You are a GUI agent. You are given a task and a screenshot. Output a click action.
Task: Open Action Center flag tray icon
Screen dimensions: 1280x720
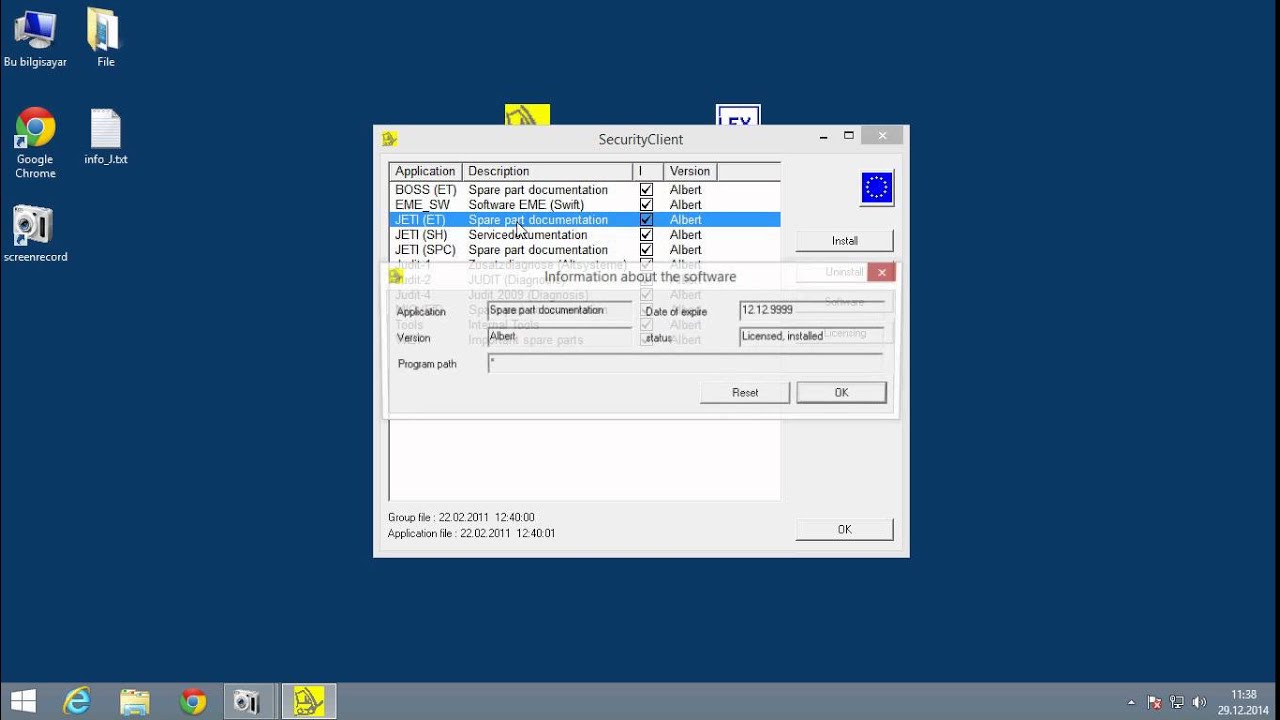tap(1154, 702)
